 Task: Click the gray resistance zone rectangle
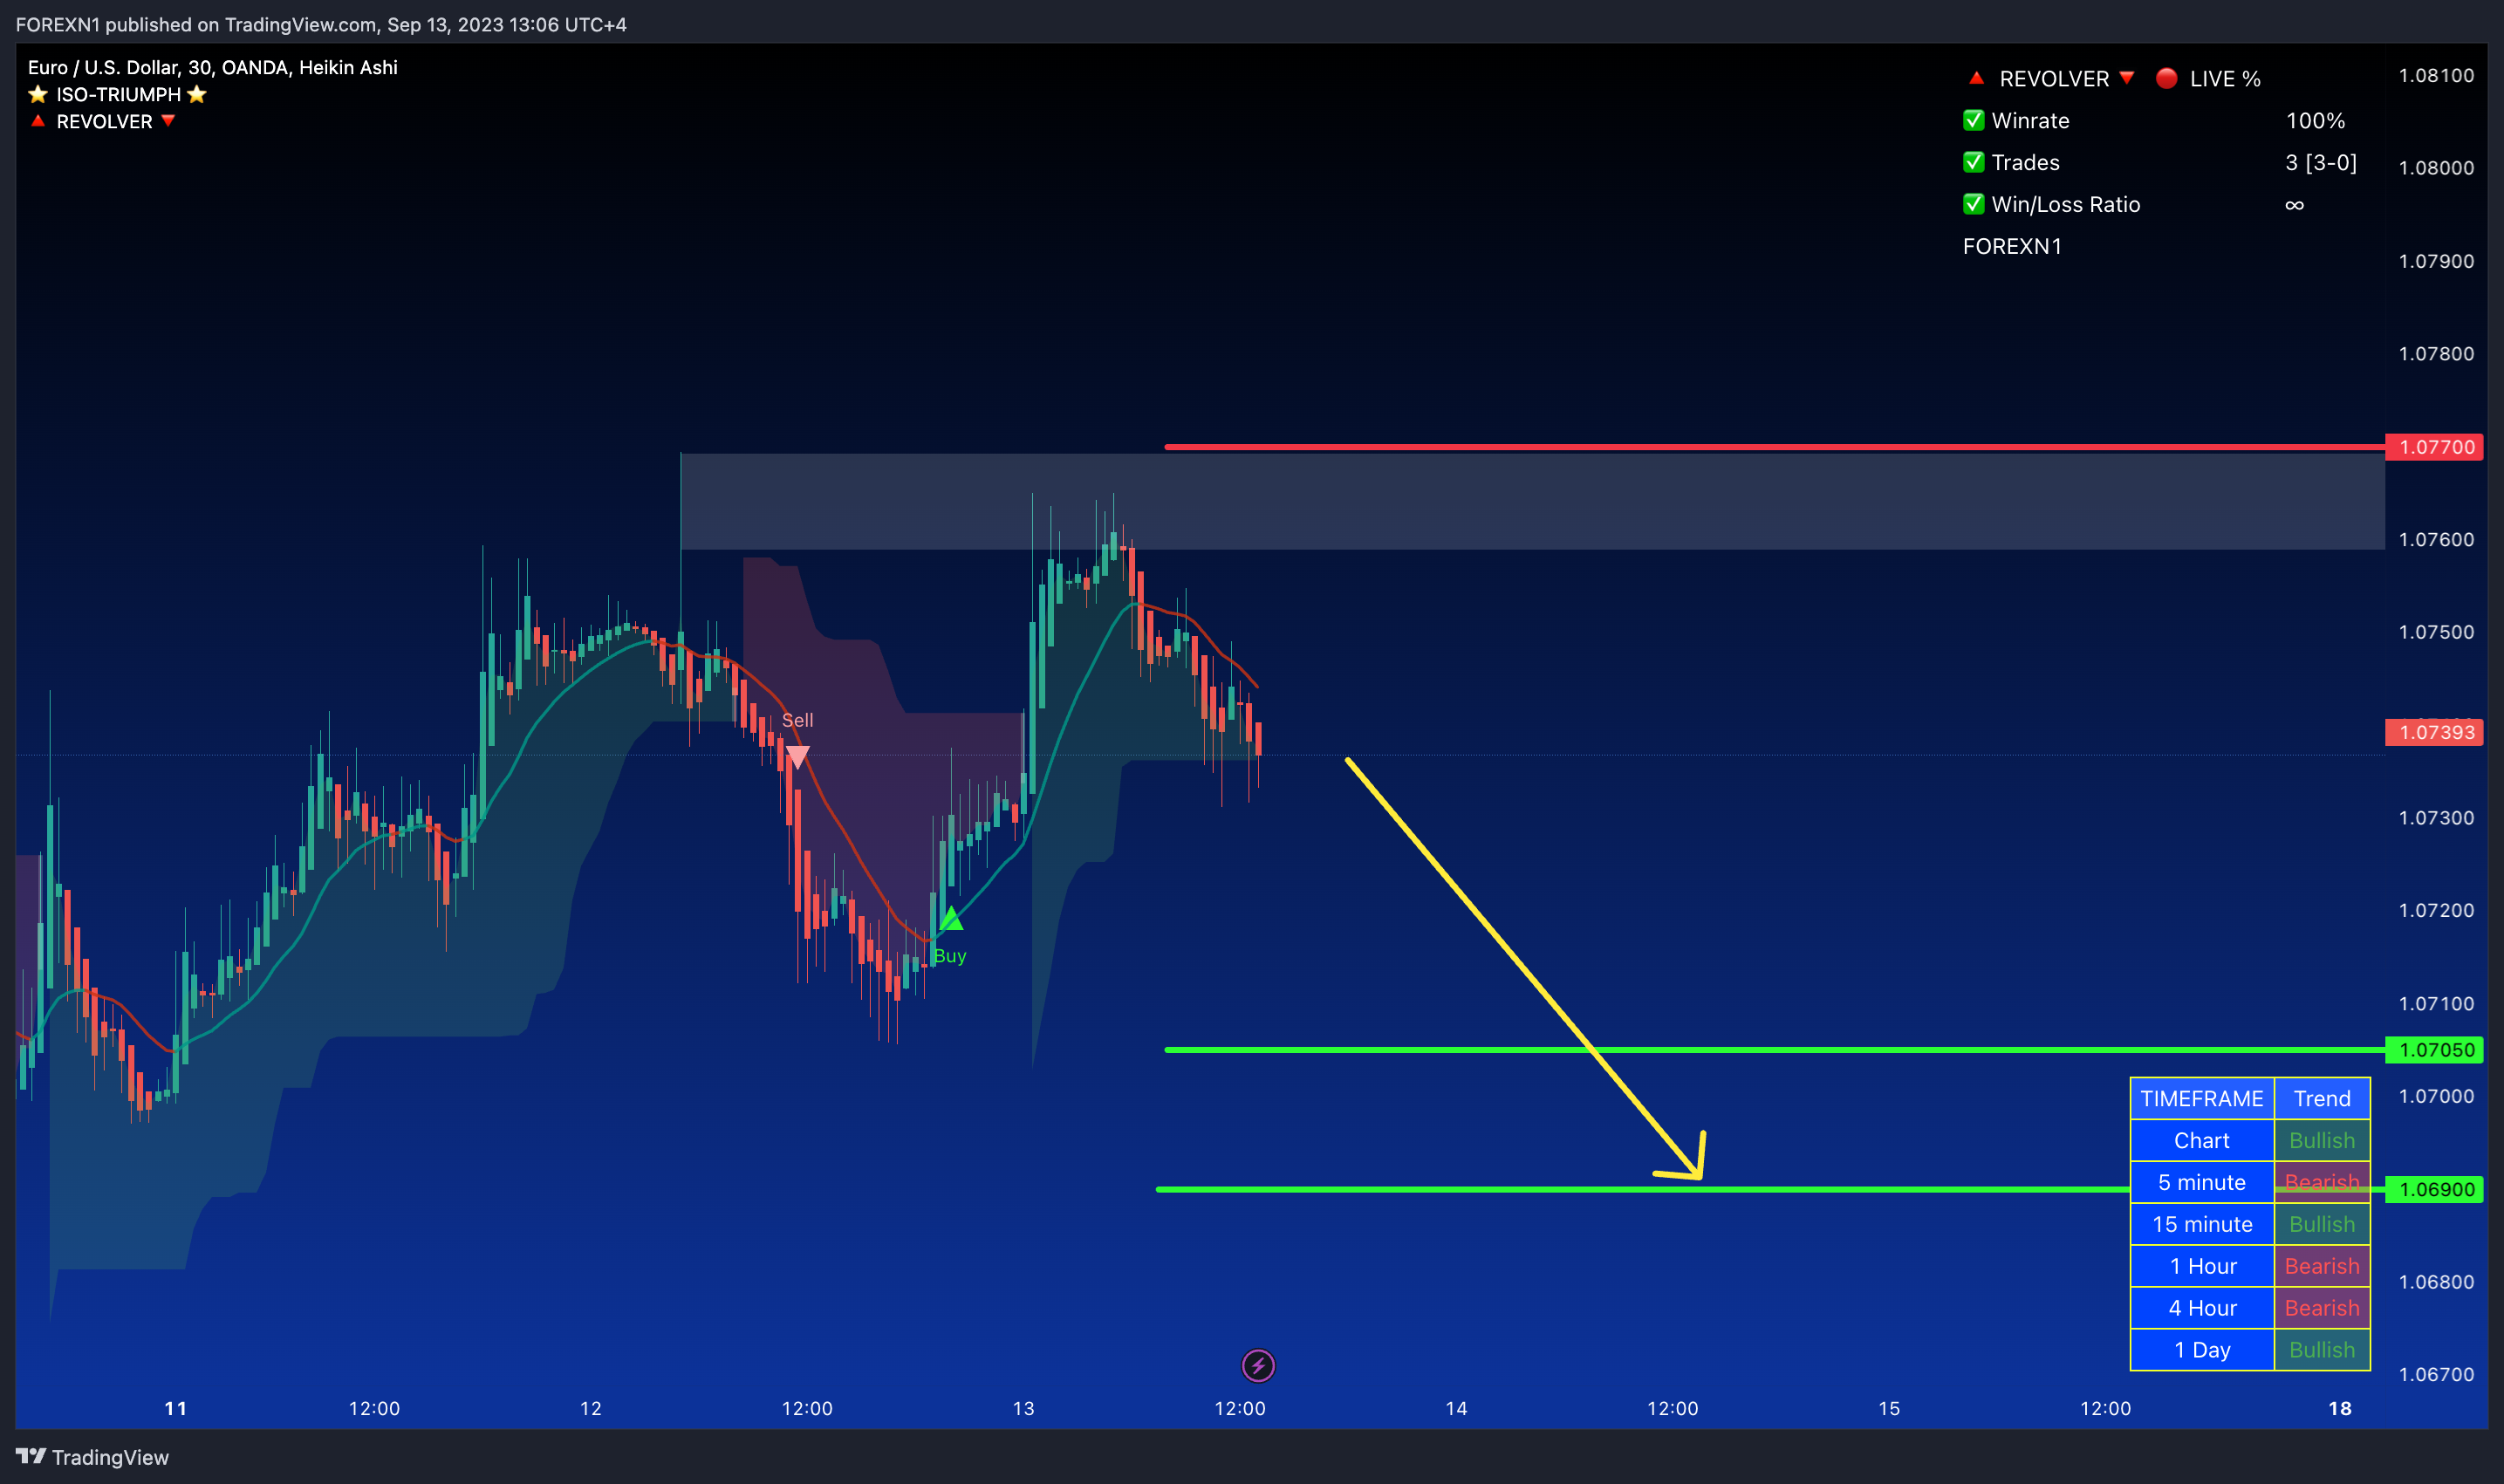(1532, 501)
